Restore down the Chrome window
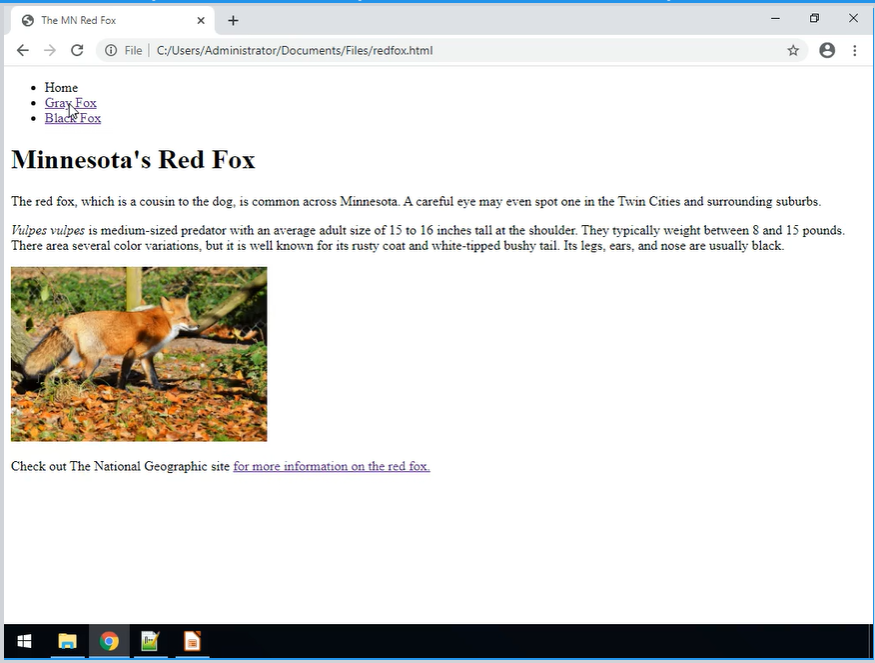This screenshot has height=663, width=875. click(814, 18)
